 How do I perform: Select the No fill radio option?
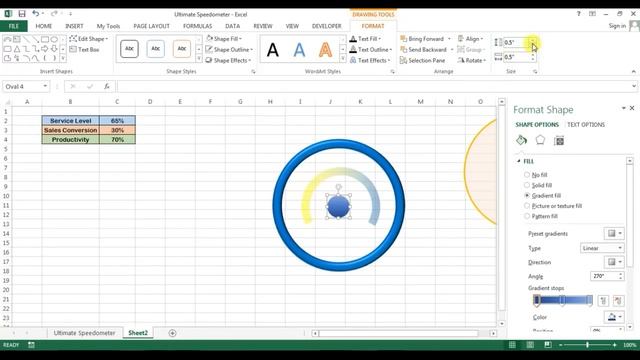527,175
